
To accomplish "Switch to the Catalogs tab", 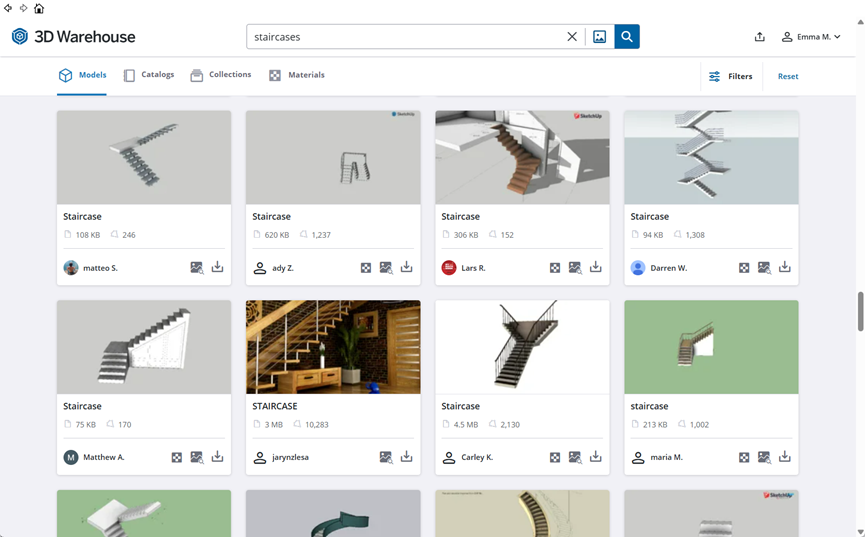I will [148, 75].
